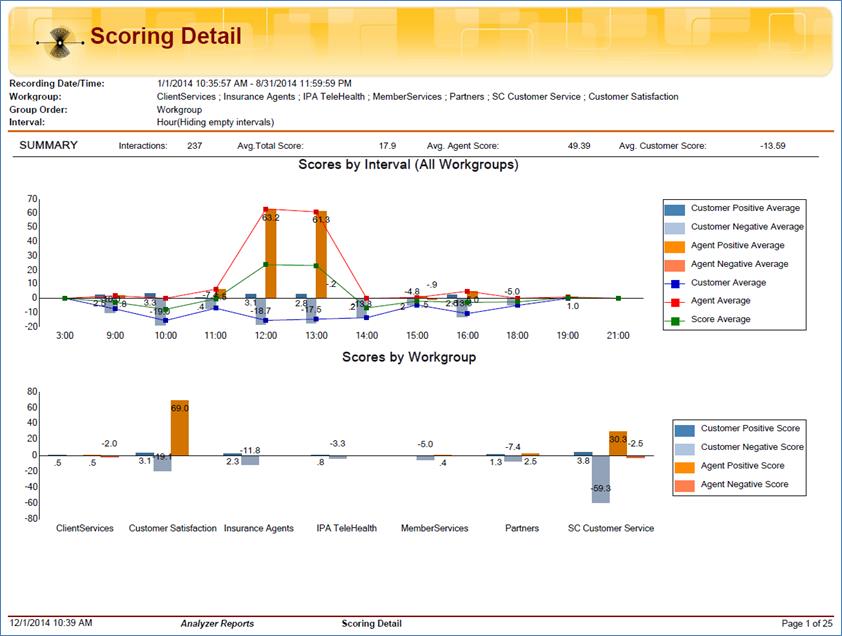
Task: Click the 30.3 SC Customer Service agent bar
Action: [618, 443]
